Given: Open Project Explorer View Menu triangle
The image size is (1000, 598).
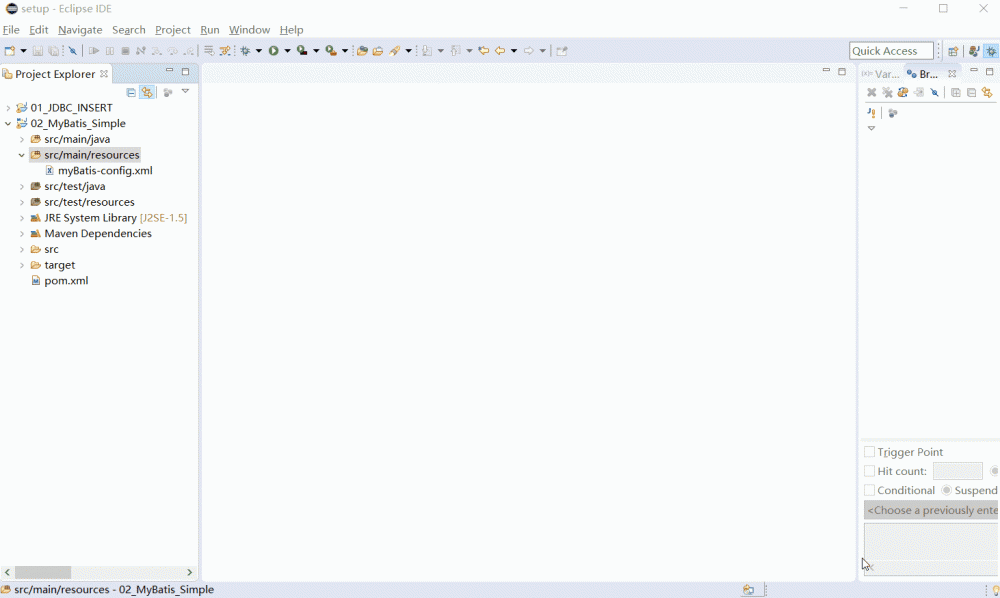Looking at the screenshot, I should click(x=186, y=92).
